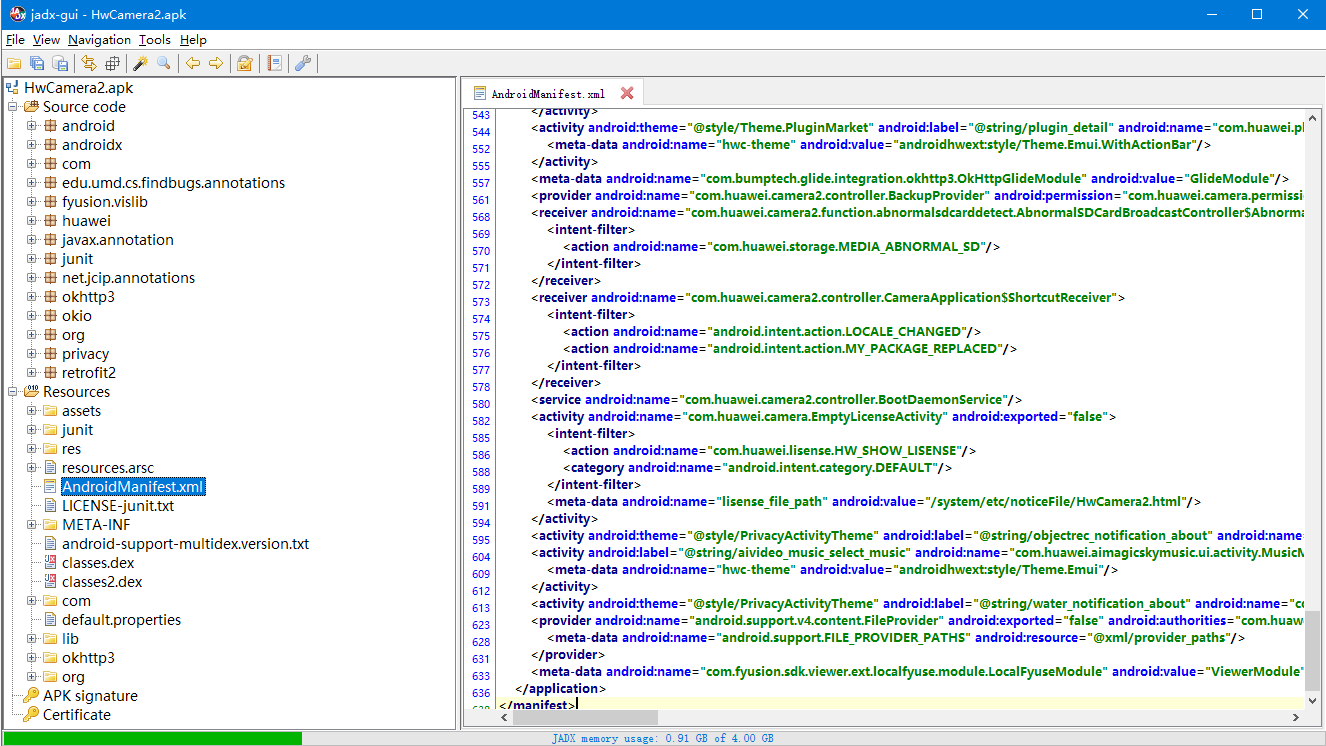Open Preferences with the wrench icon
This screenshot has height=746, width=1326.
tap(303, 64)
